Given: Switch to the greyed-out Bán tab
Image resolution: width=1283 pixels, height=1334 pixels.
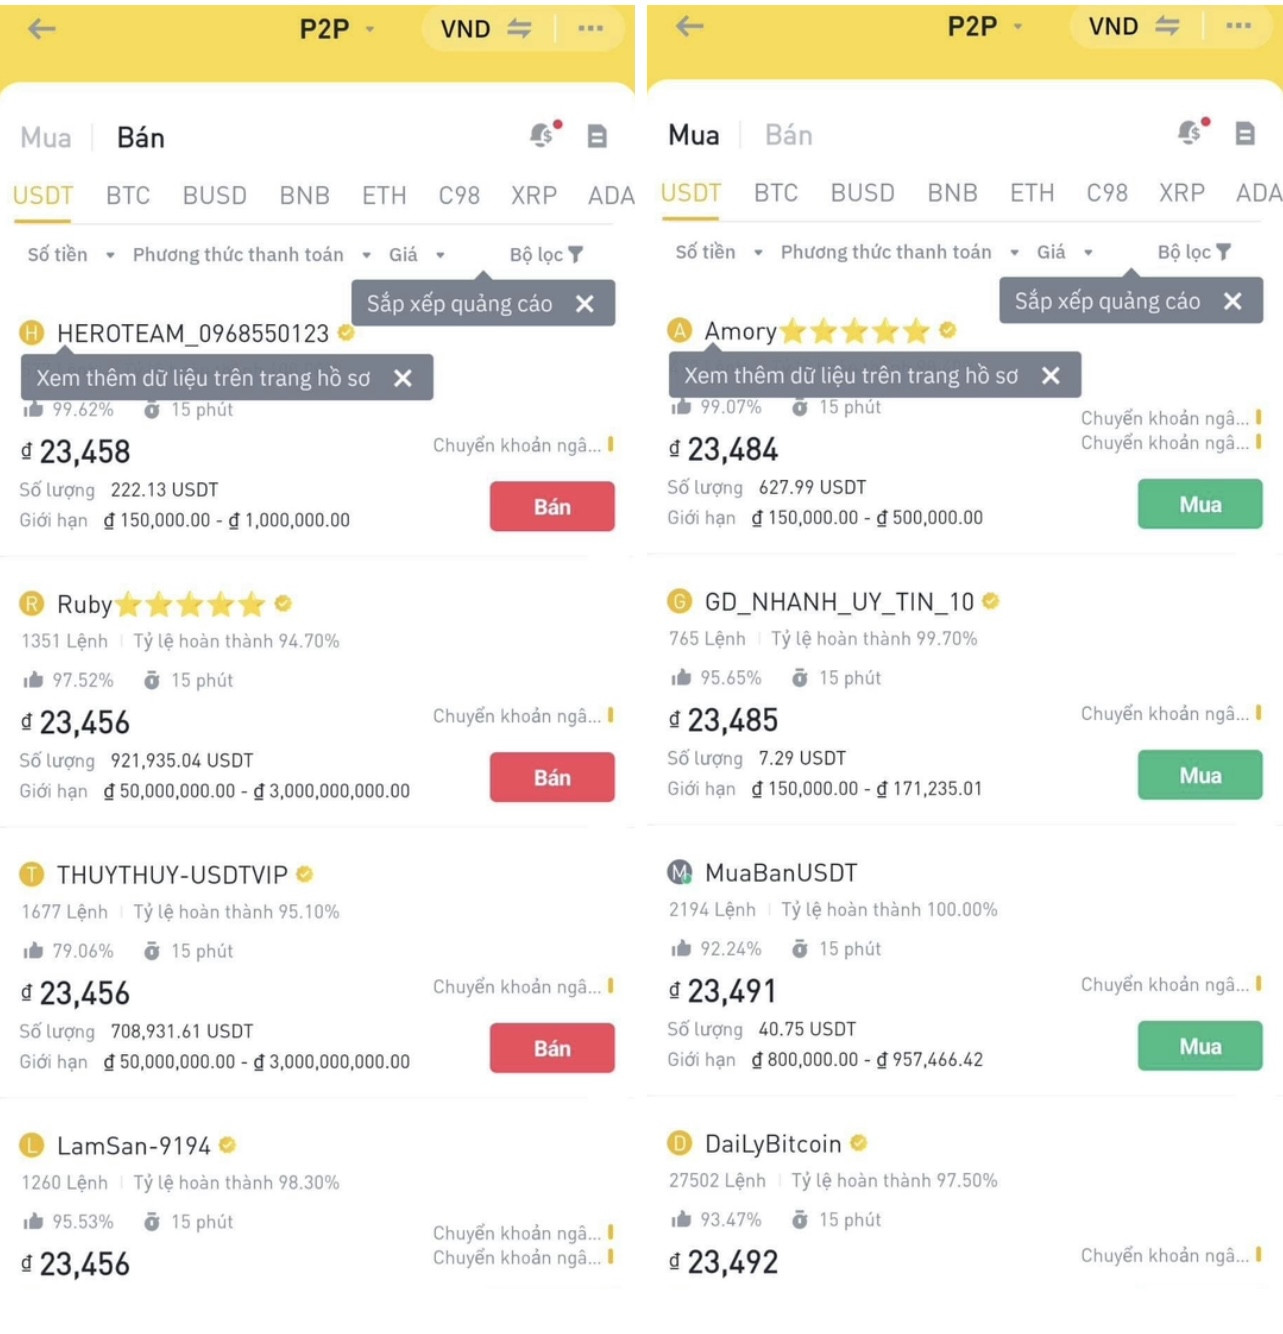Looking at the screenshot, I should 789,135.
